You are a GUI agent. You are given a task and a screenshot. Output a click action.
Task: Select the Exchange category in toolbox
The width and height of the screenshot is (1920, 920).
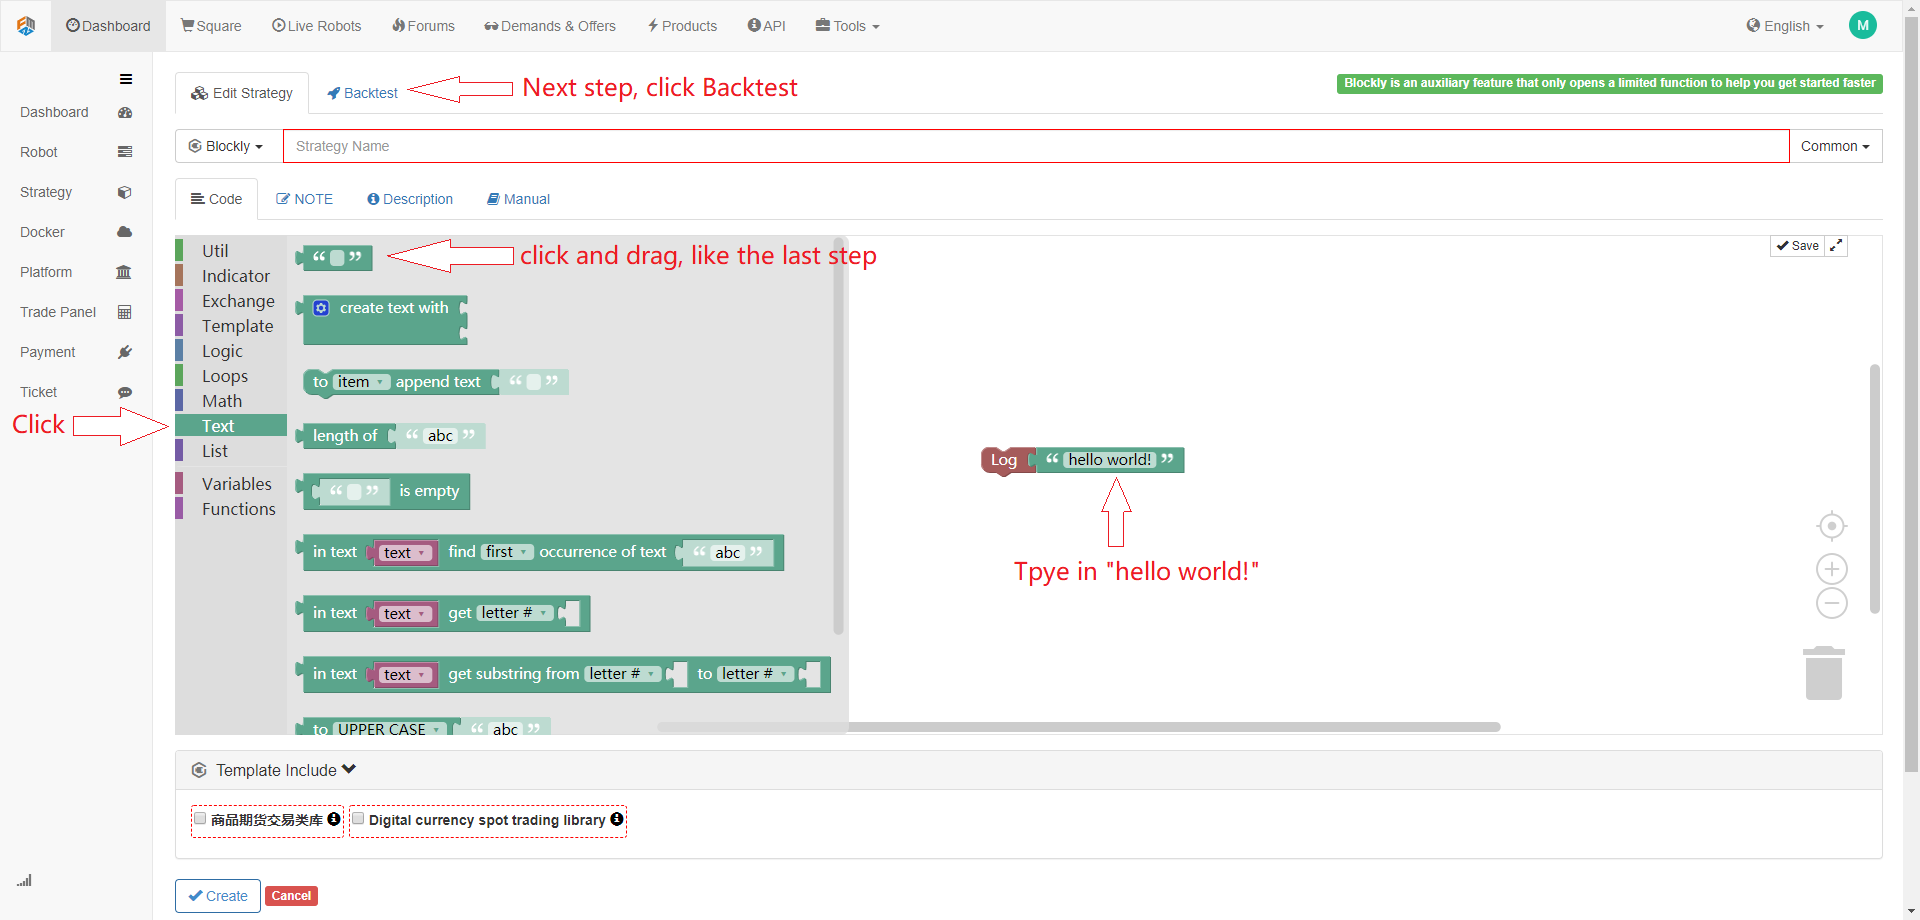pyautogui.click(x=231, y=301)
